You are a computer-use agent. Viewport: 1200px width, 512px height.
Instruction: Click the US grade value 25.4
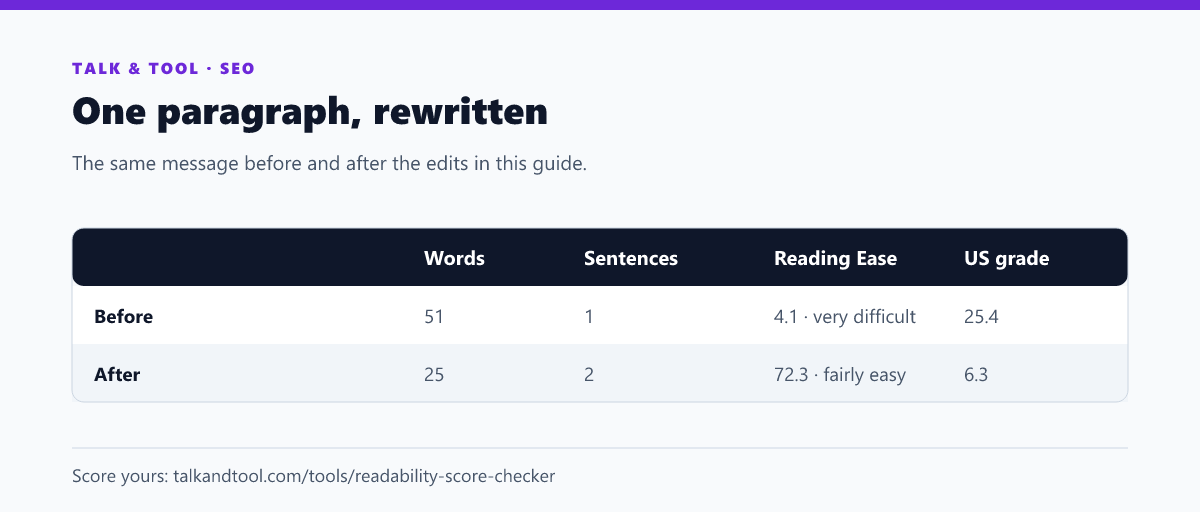[982, 317]
